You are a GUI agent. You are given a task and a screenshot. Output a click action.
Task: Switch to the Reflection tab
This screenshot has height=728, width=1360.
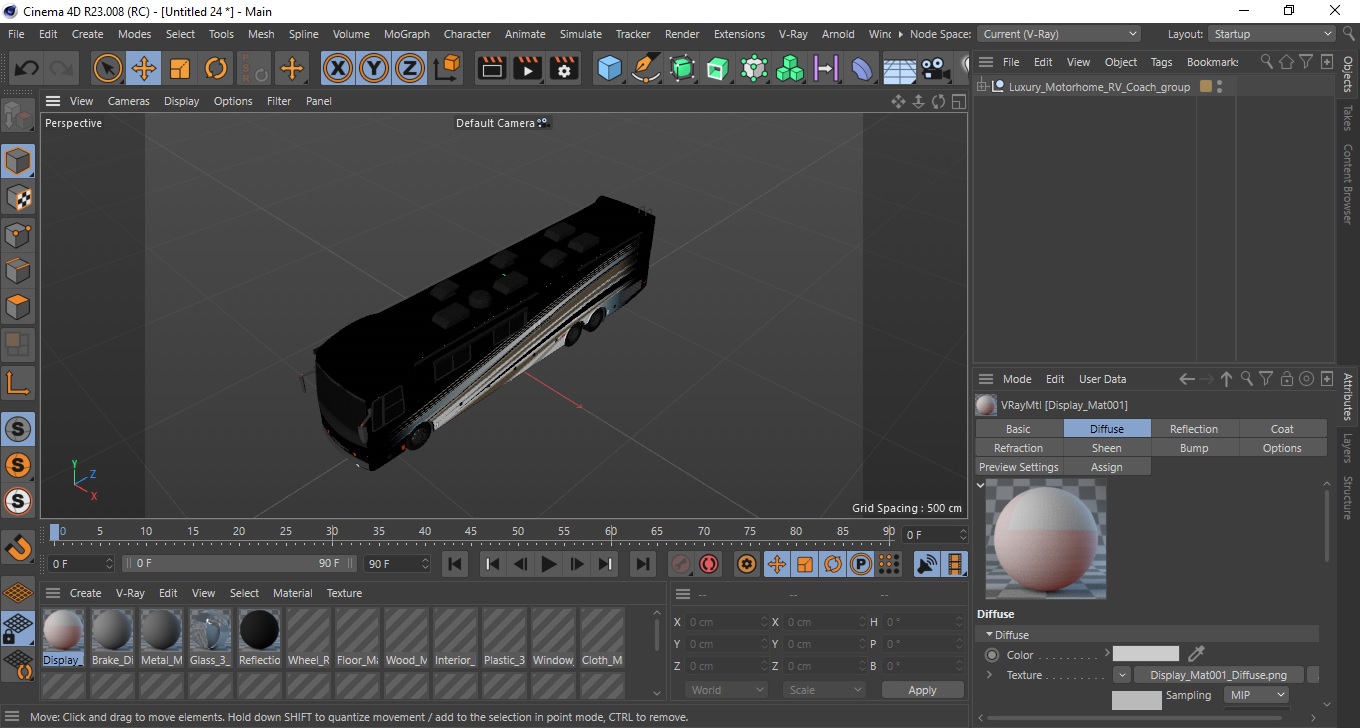pyautogui.click(x=1194, y=429)
